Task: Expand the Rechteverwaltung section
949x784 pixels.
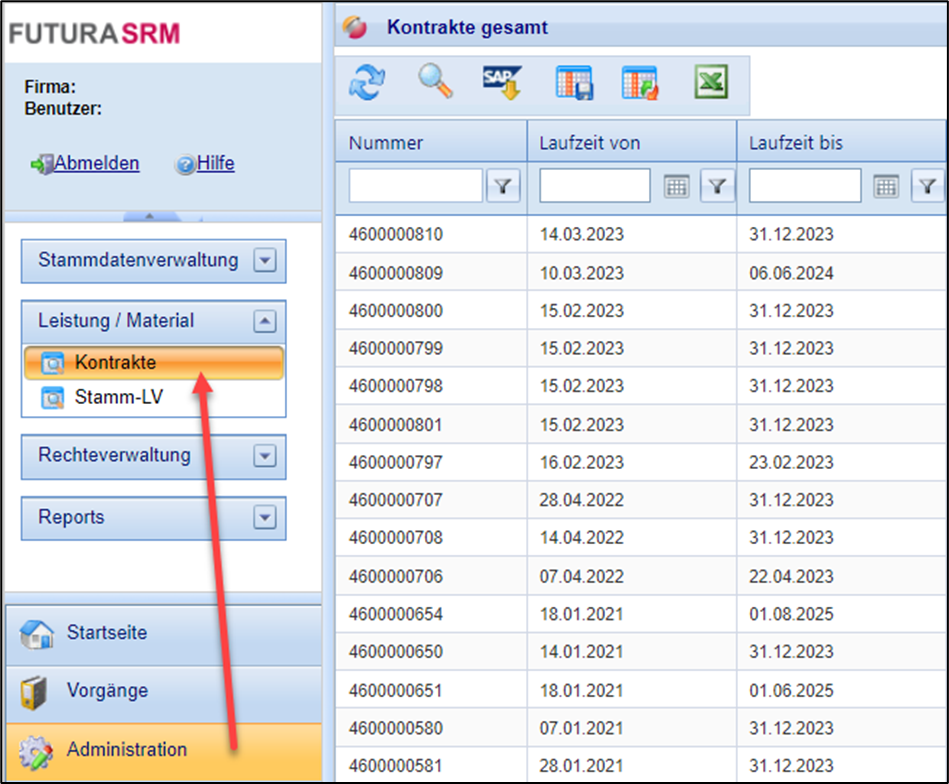Action: 264,456
